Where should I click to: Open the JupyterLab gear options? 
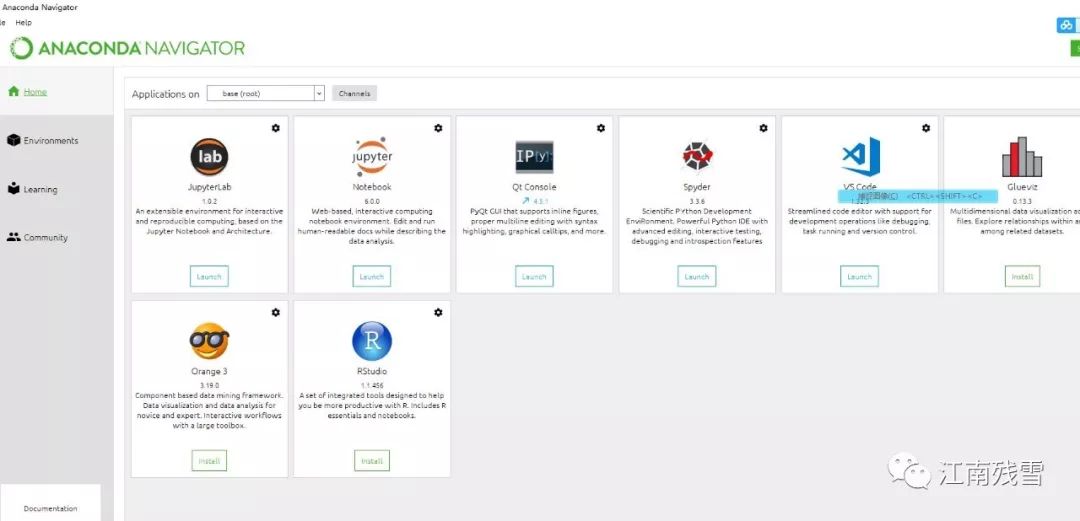276,128
